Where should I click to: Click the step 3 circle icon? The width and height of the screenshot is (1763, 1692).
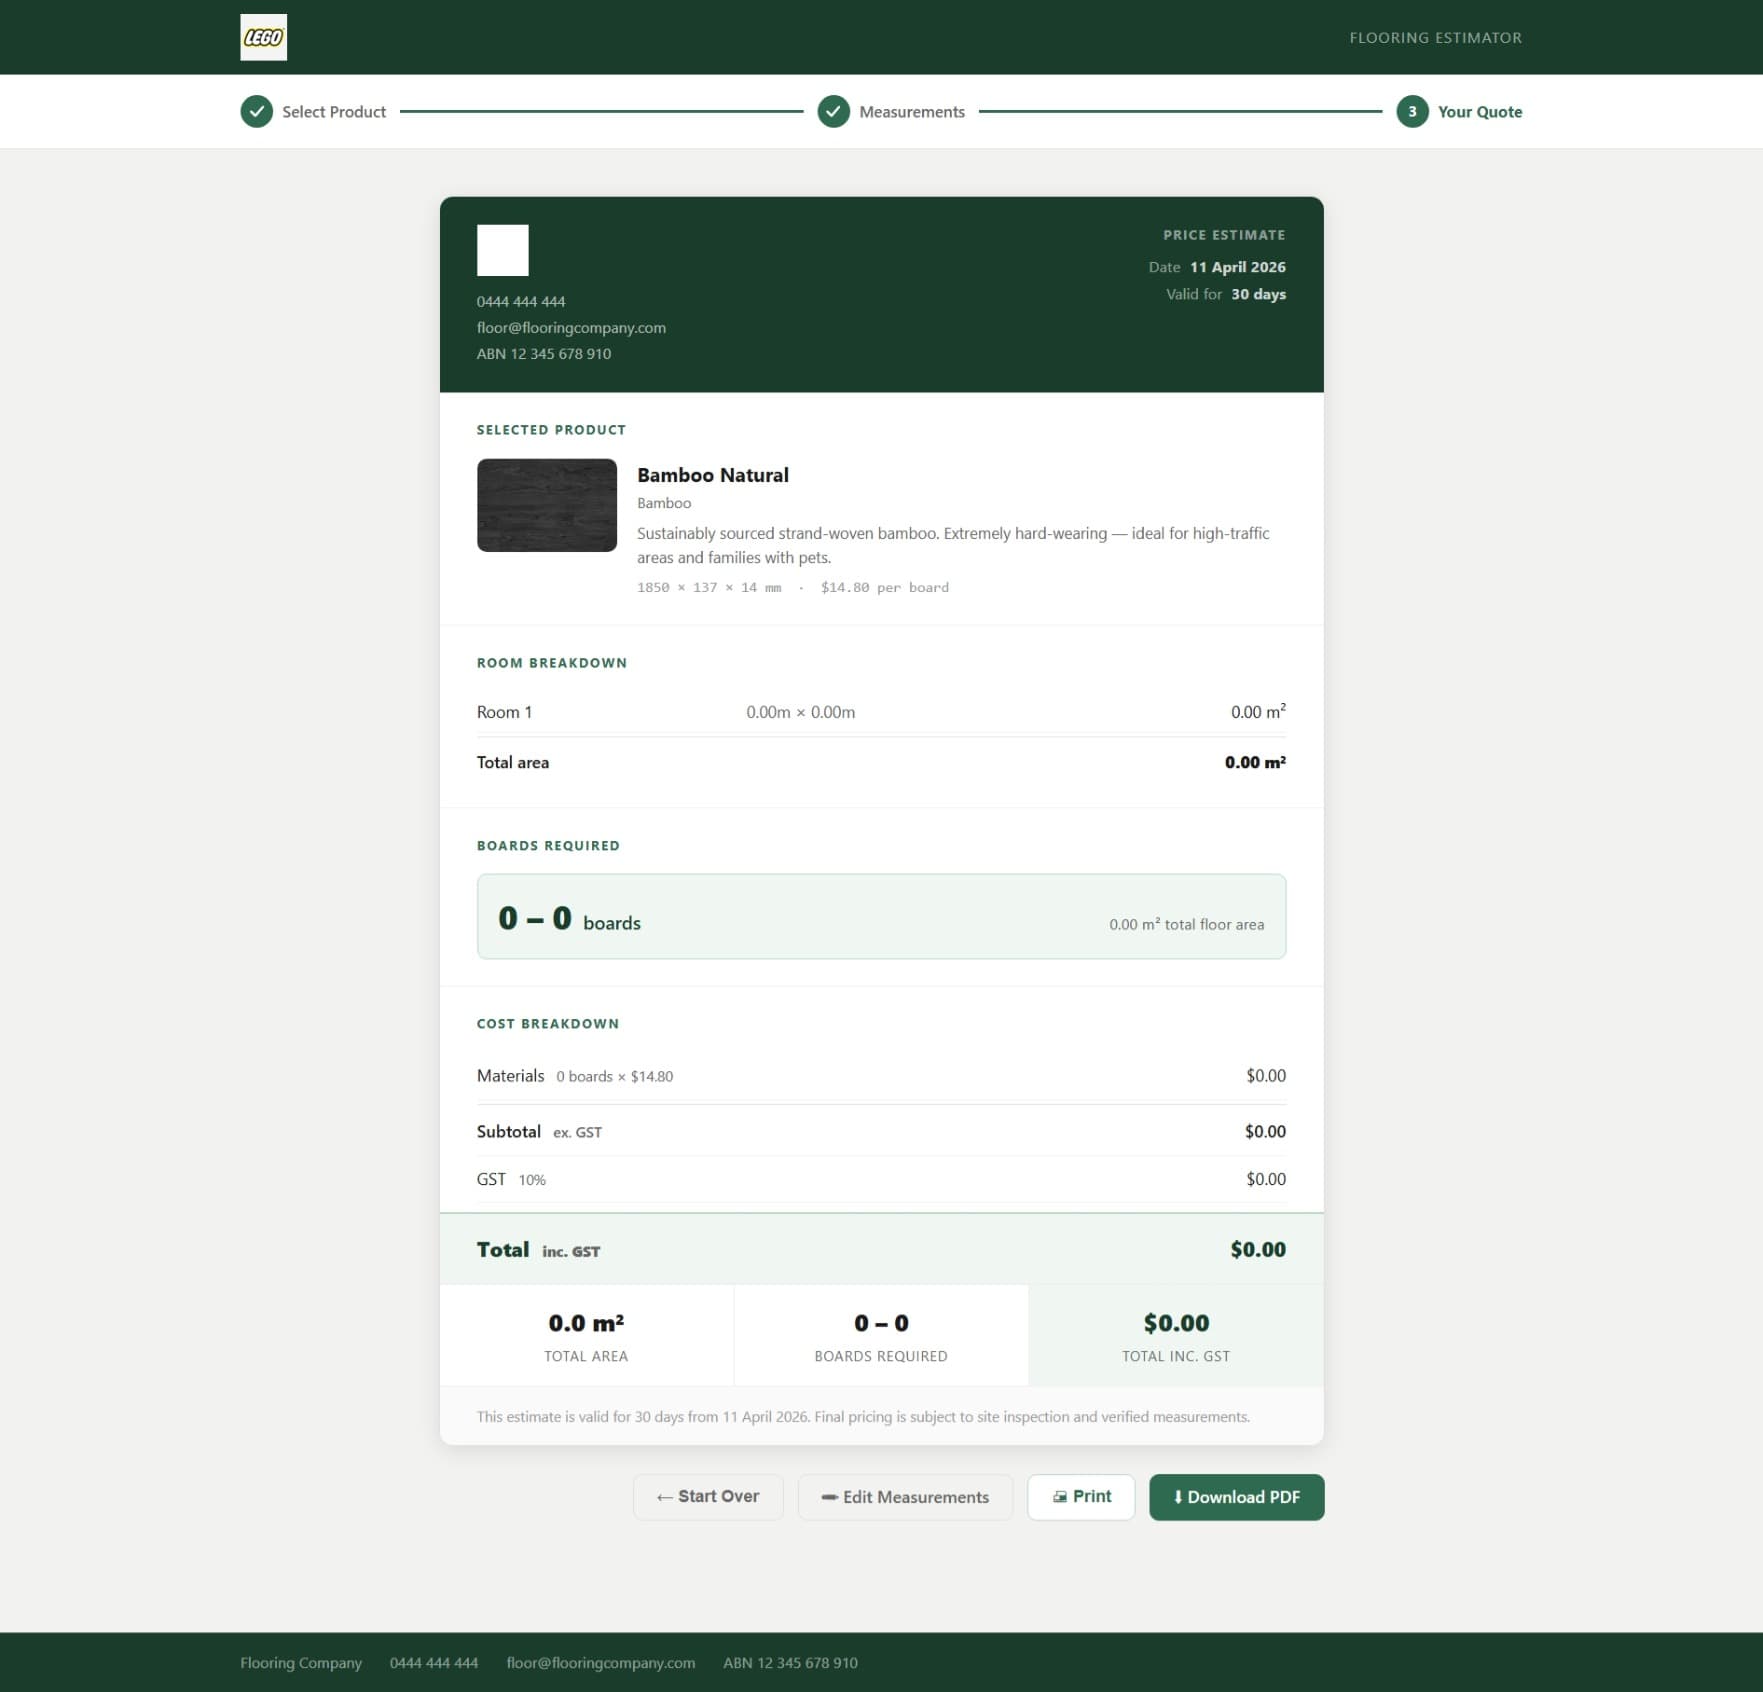pos(1412,111)
